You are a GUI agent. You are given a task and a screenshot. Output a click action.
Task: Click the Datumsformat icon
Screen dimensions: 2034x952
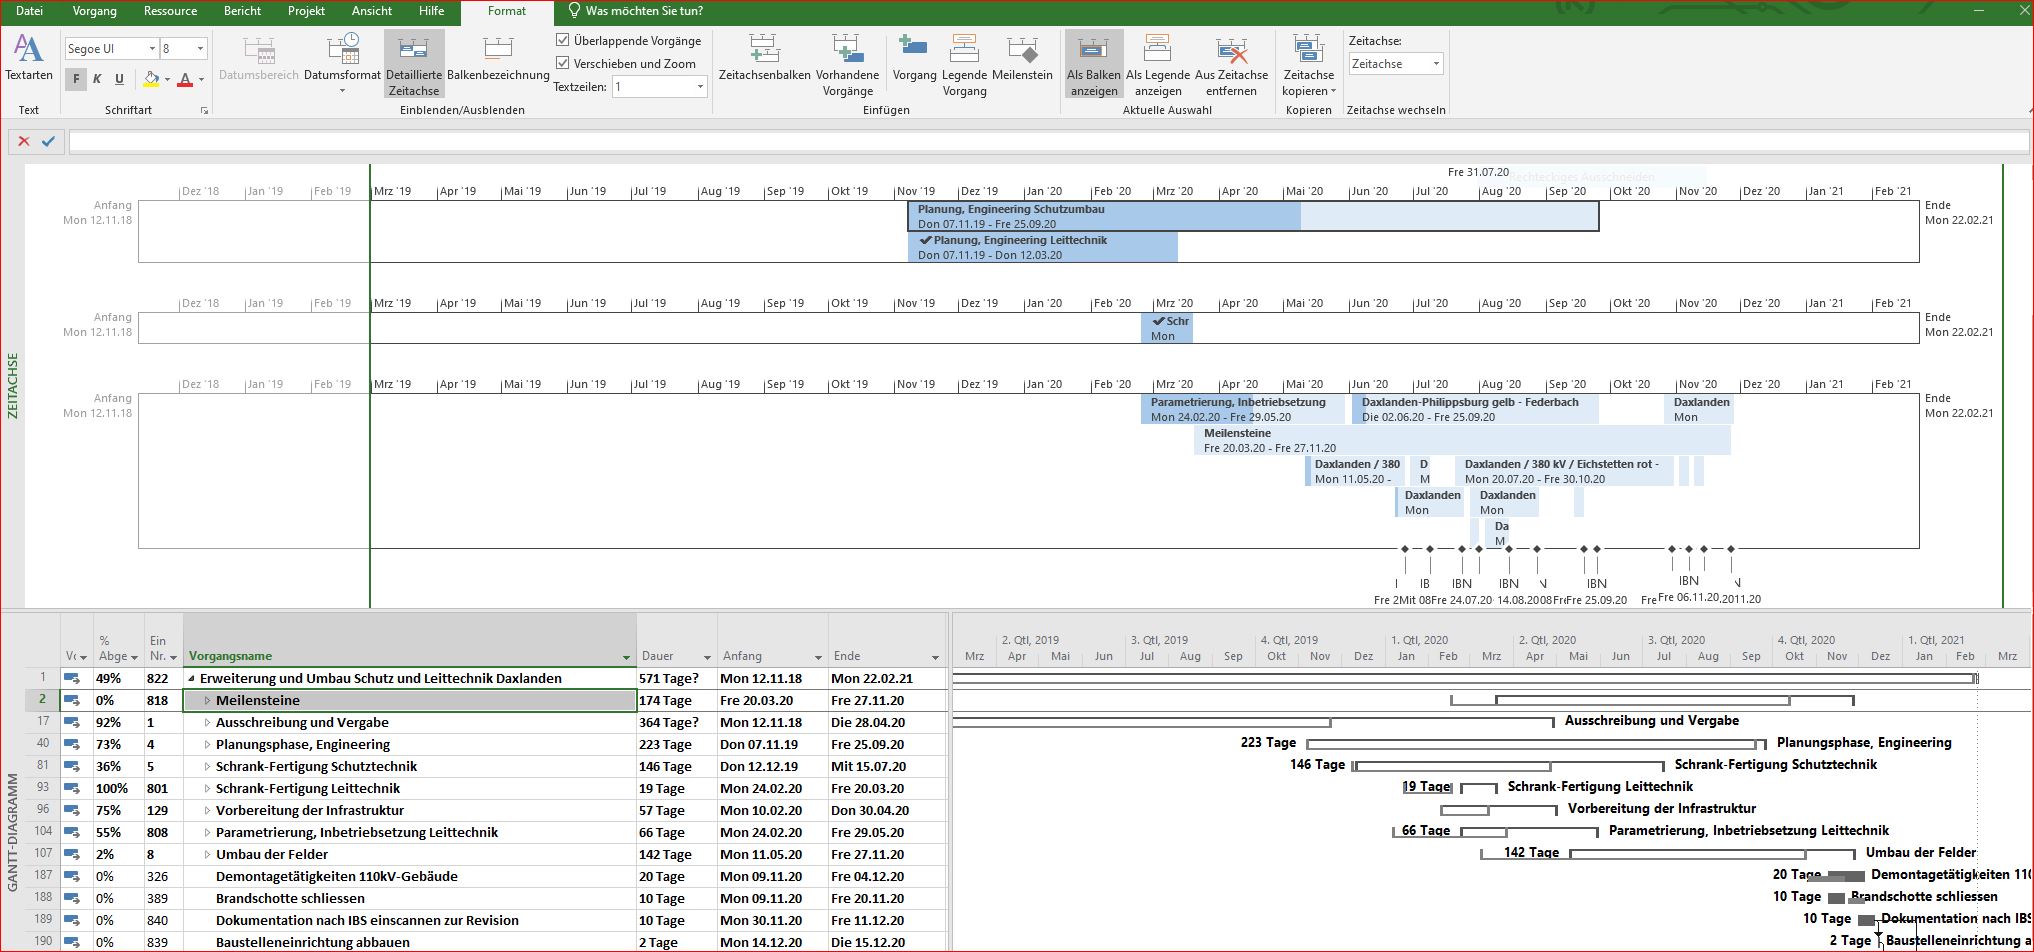pos(342,50)
